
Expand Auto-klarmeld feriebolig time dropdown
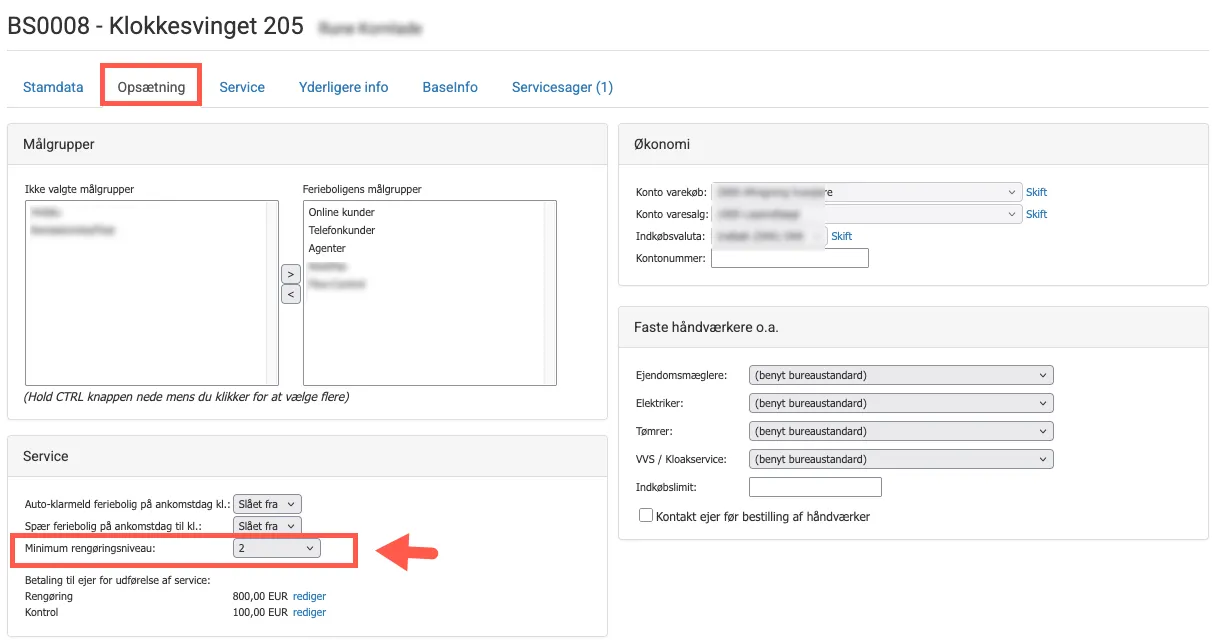pyautogui.click(x=266, y=505)
